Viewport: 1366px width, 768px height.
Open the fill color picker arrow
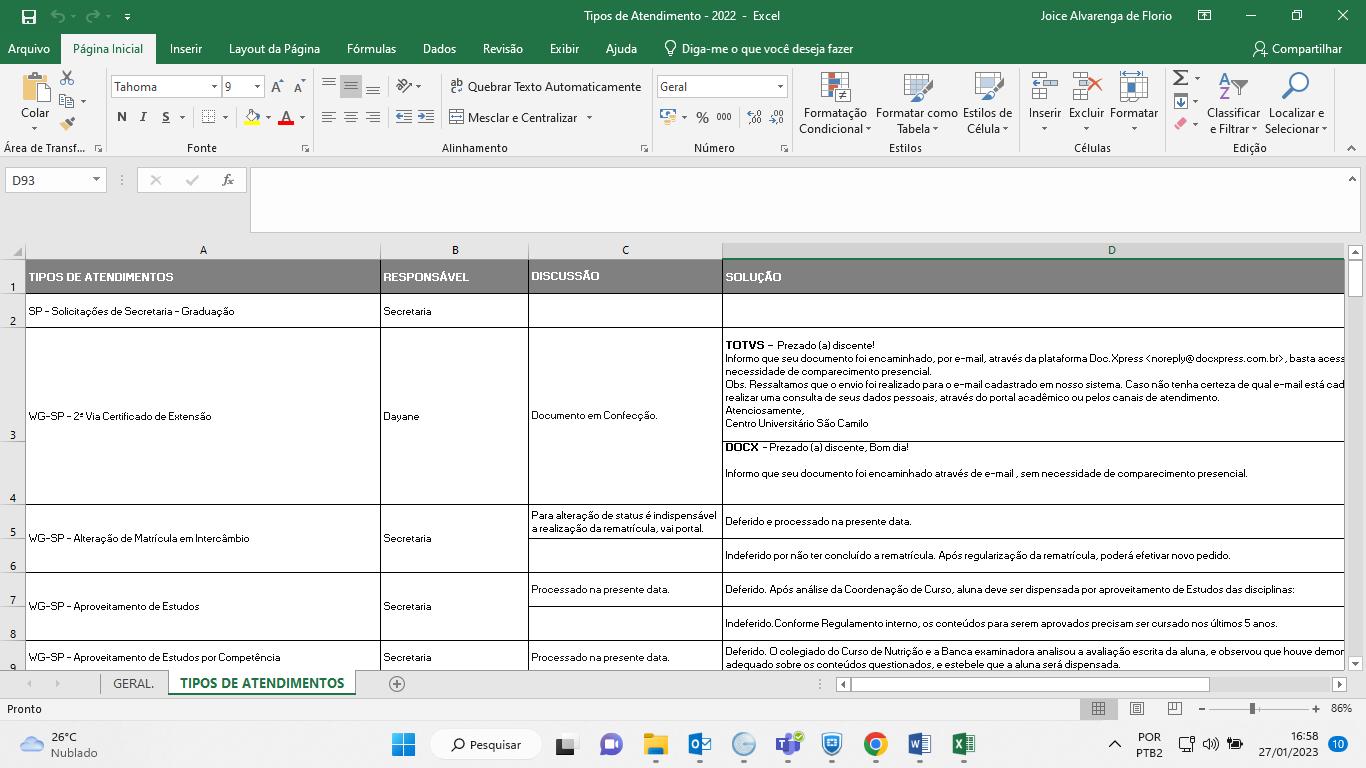(x=268, y=117)
